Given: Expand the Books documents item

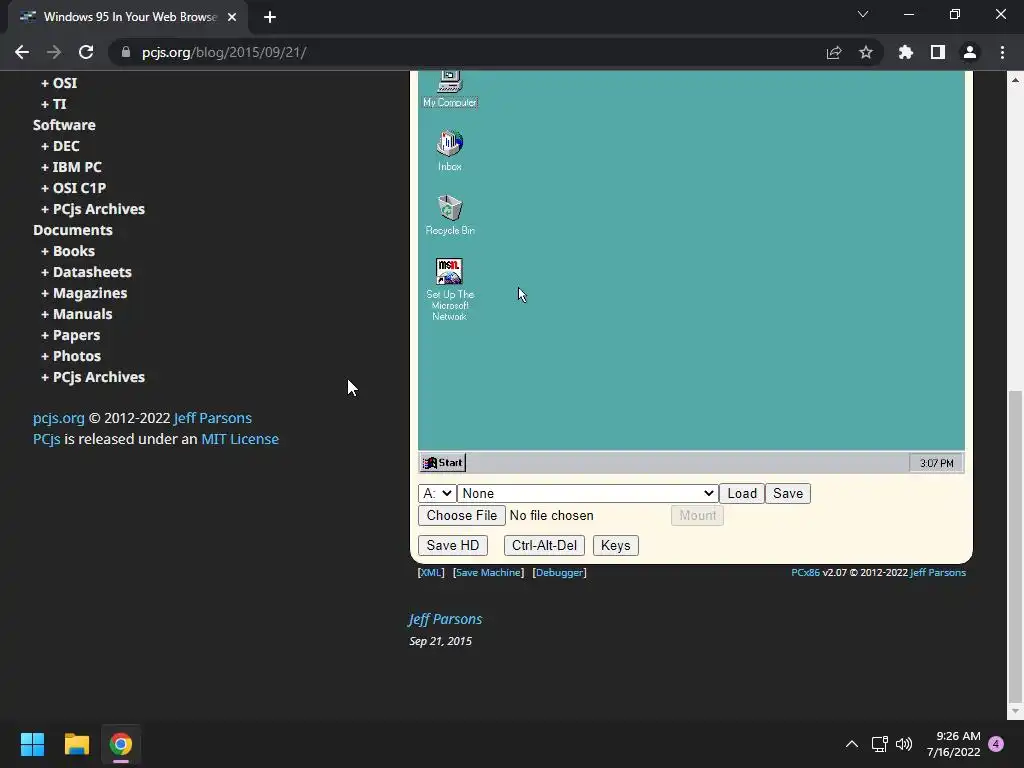Looking at the screenshot, I should [68, 251].
